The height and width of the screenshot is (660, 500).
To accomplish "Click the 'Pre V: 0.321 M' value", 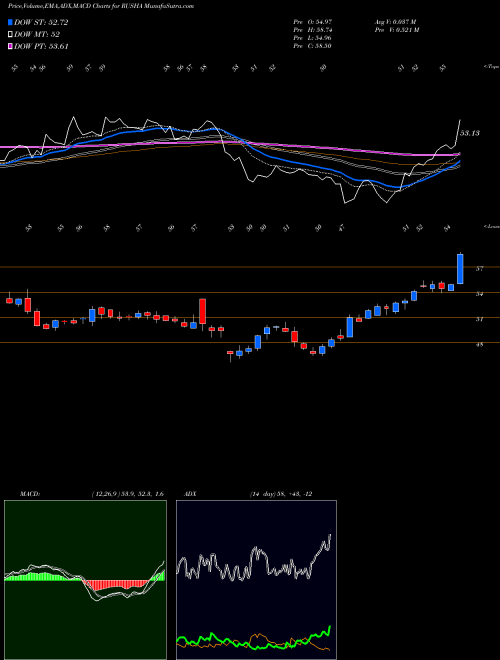I will coord(397,30).
